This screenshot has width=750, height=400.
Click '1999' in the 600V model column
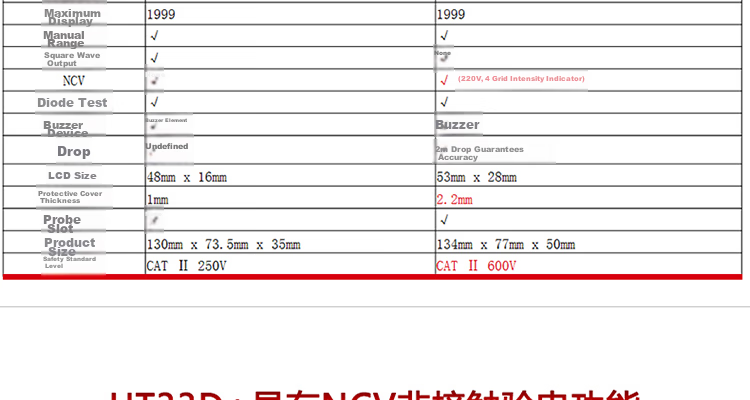coord(451,14)
